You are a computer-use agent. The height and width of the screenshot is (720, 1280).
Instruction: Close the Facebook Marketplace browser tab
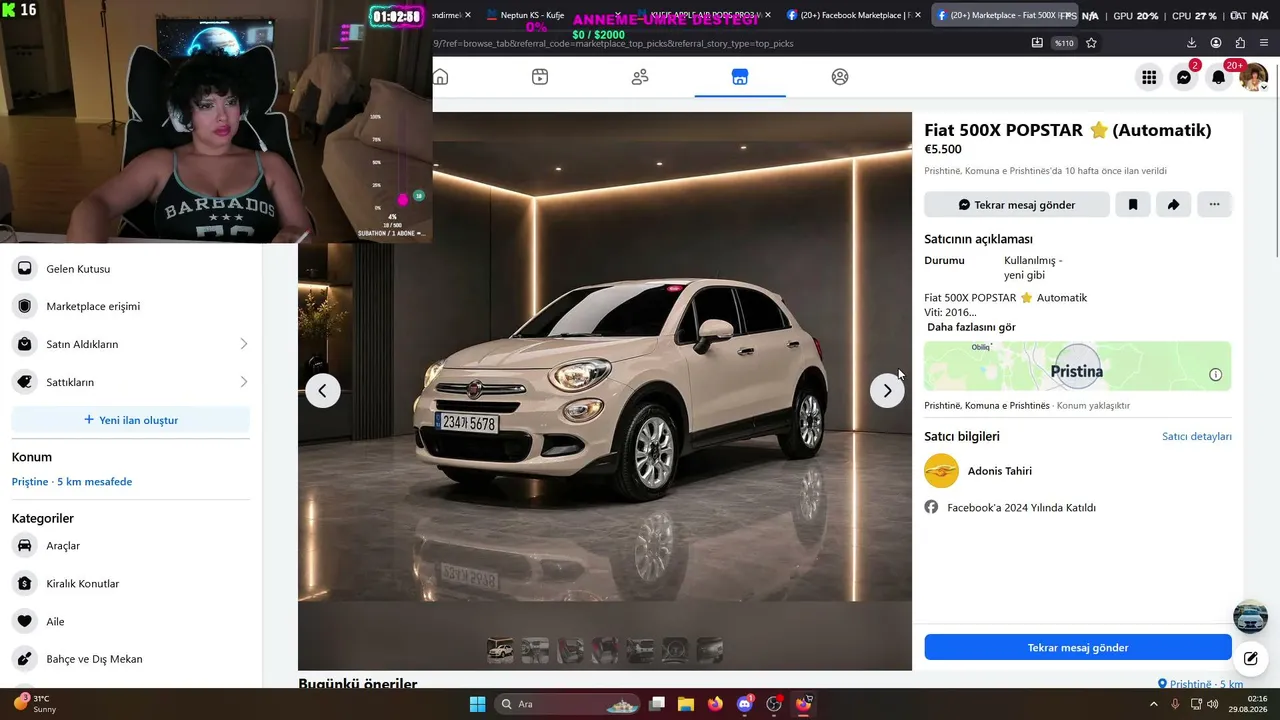pos(918,15)
